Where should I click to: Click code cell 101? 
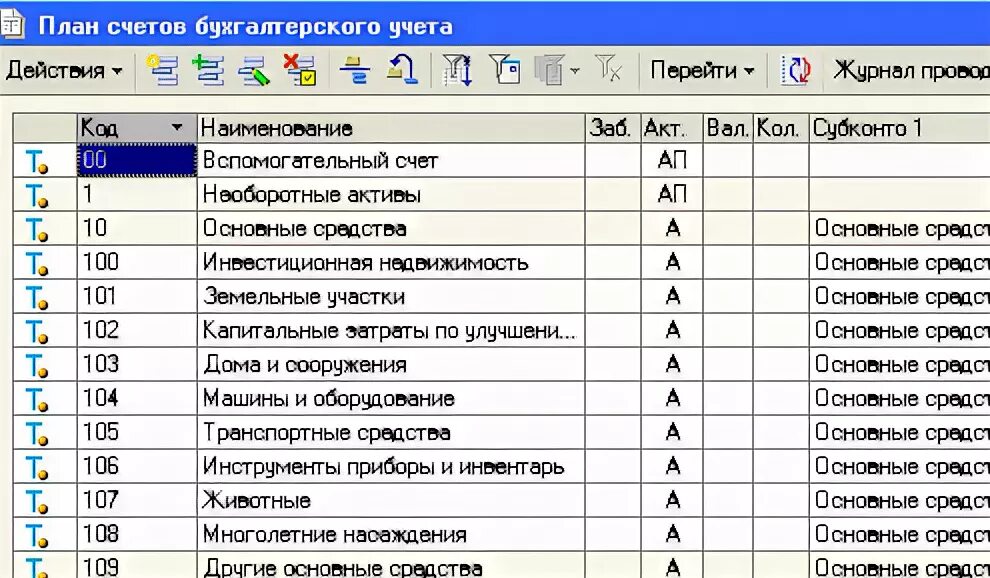click(x=137, y=296)
